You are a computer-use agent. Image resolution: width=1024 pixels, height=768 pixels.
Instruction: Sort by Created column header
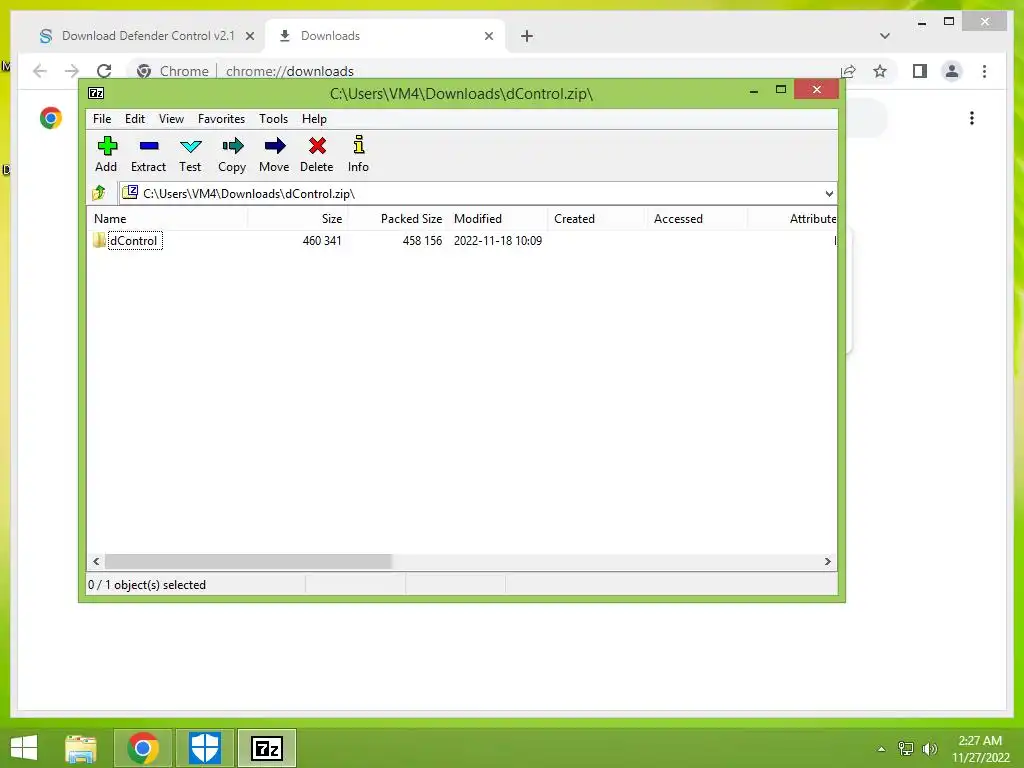pos(597,219)
